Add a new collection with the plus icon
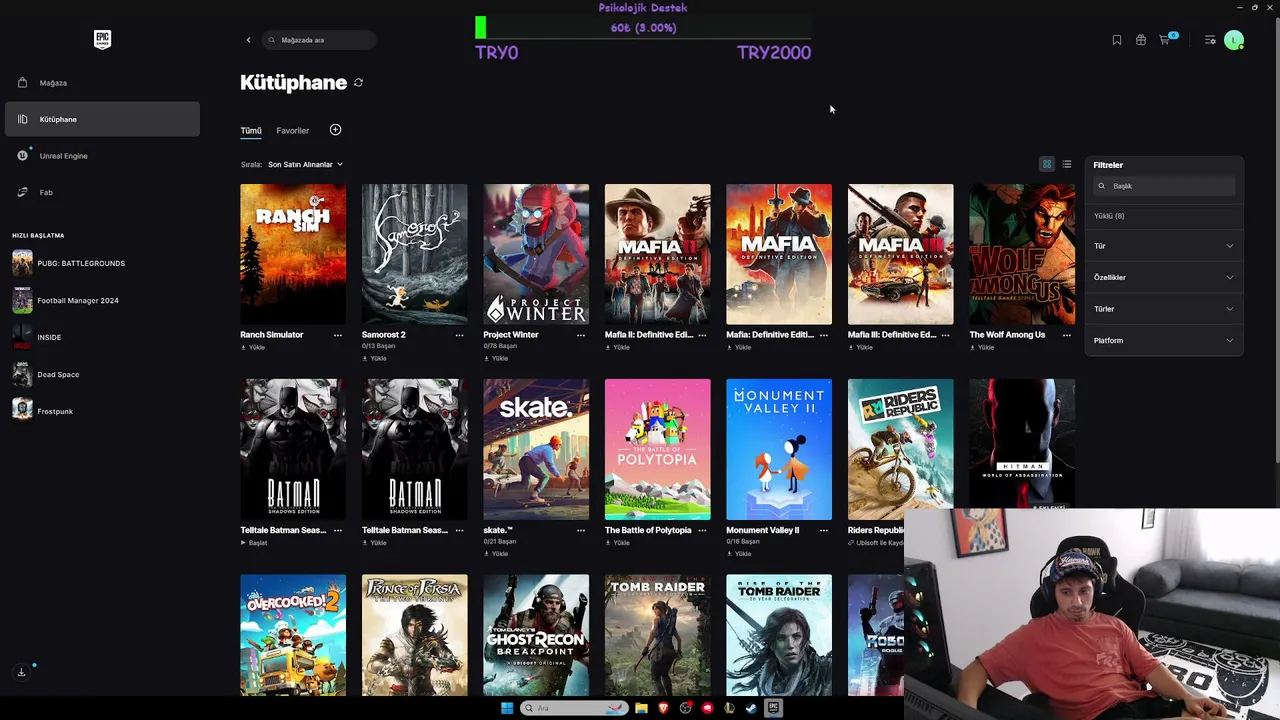 point(335,130)
